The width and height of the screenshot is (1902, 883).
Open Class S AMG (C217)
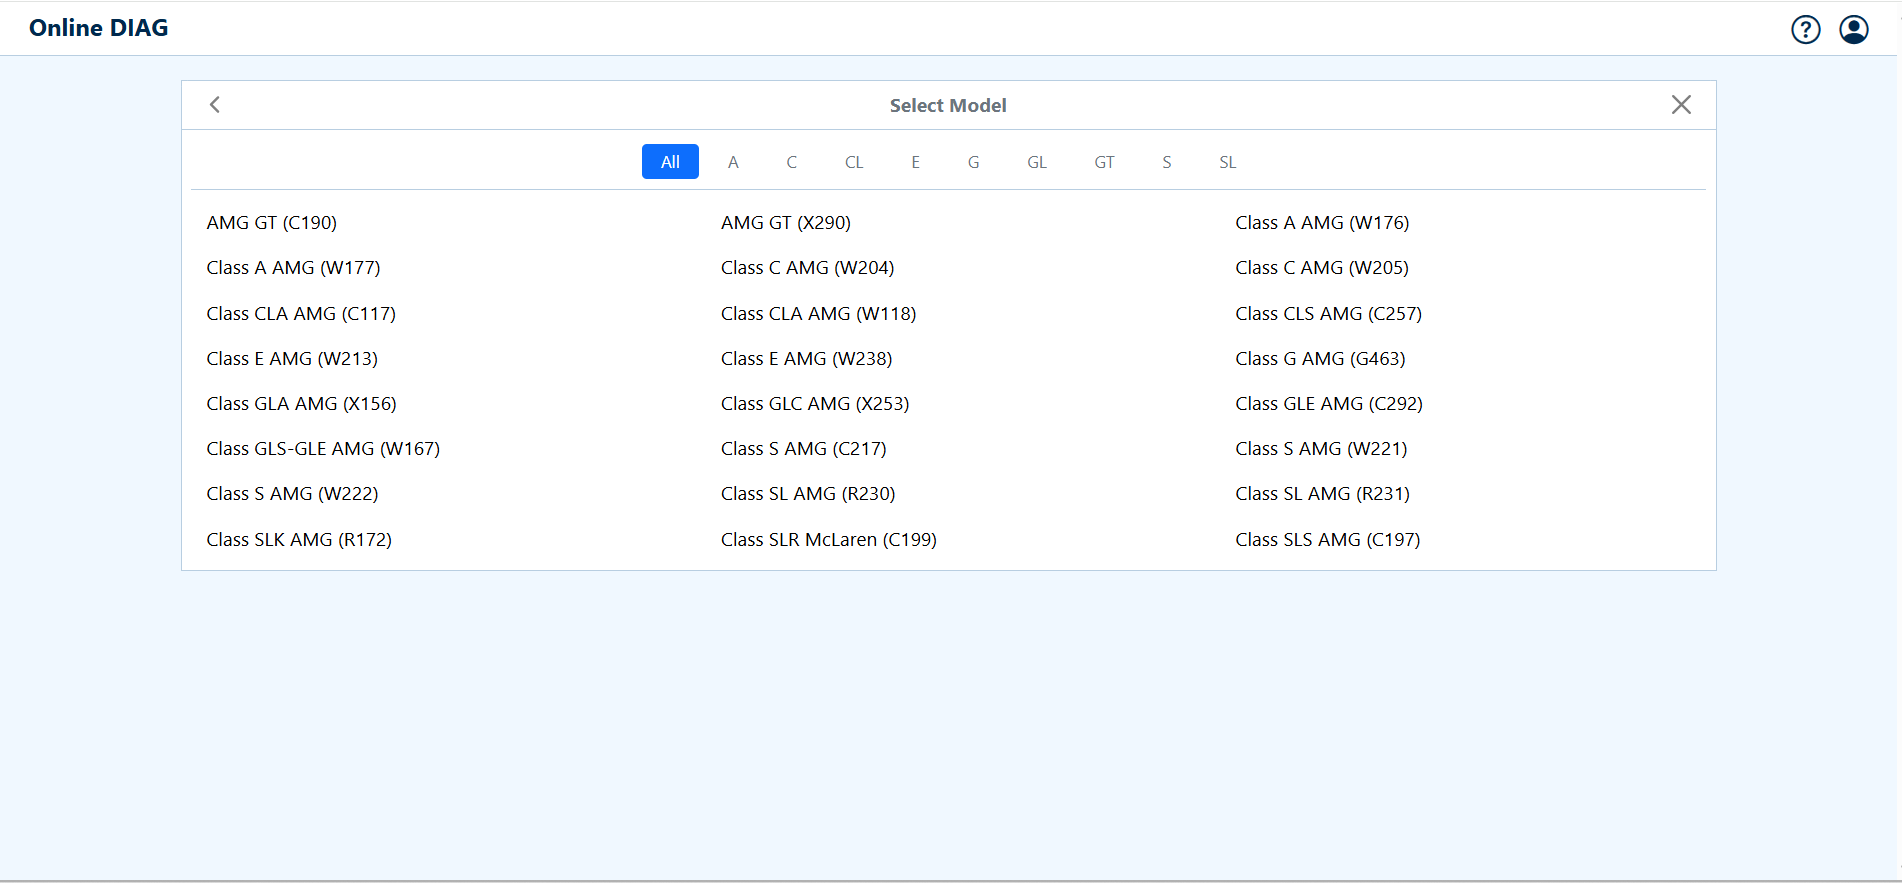pyautogui.click(x=804, y=449)
